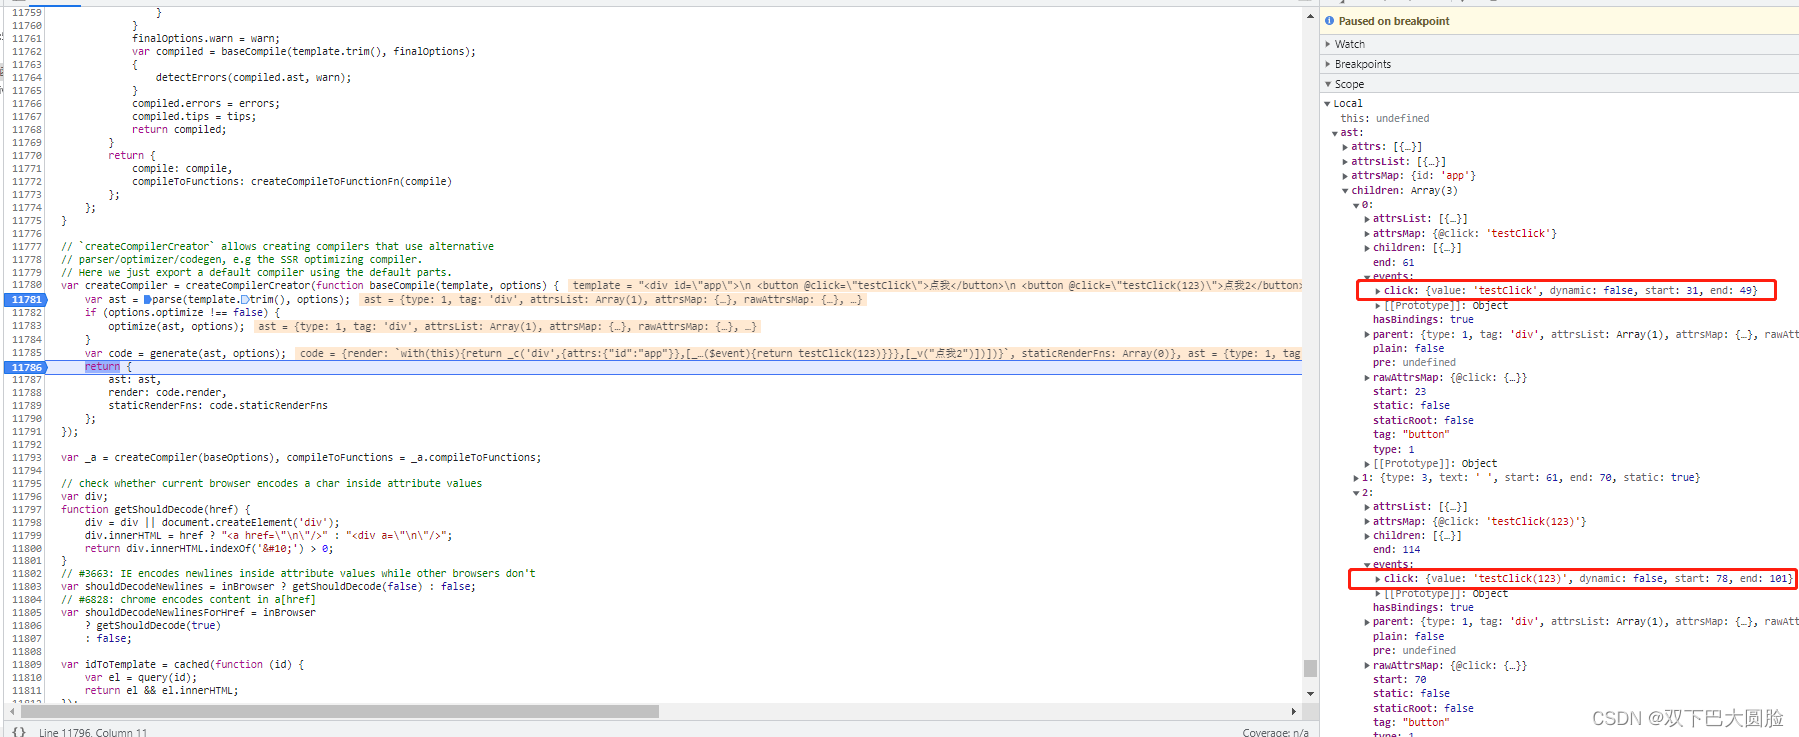Click the code pane vertical scrollbar thumb
This screenshot has width=1799, height=737.
(x=1310, y=668)
